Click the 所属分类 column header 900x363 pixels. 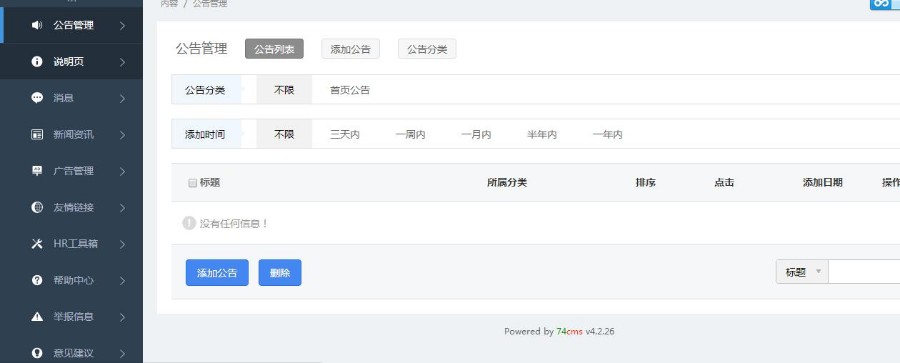coord(507,183)
